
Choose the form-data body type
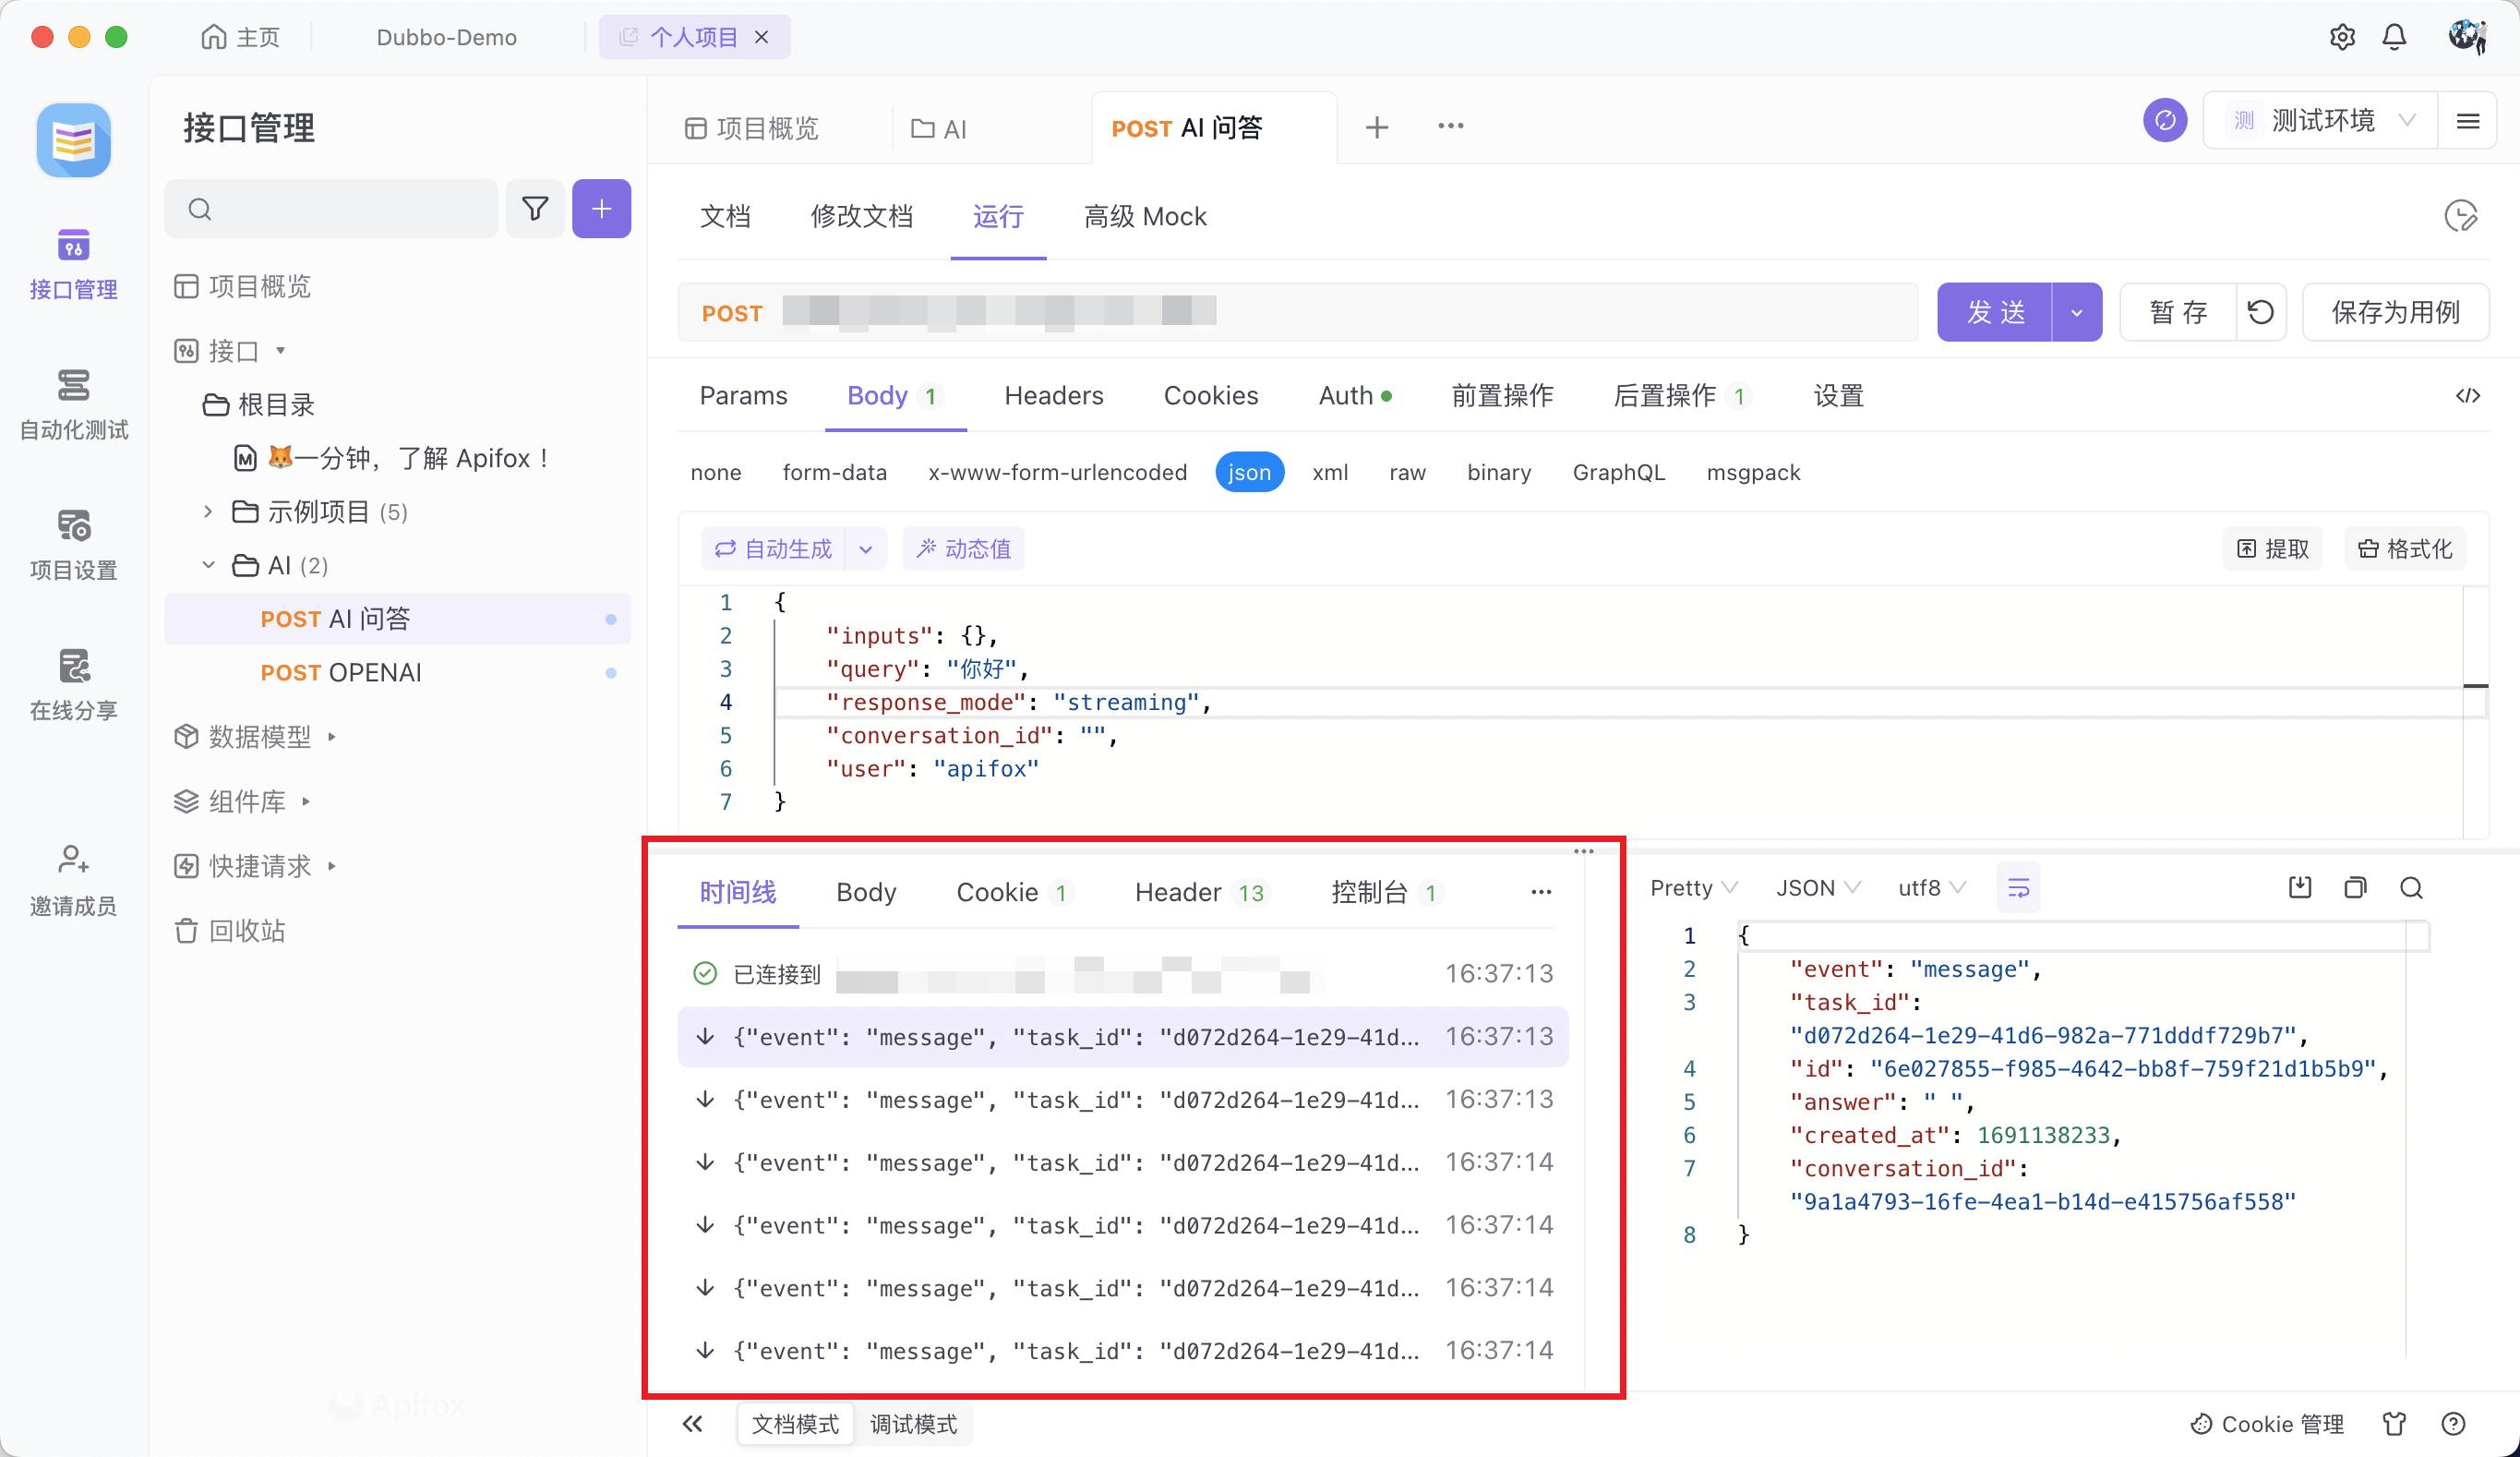[834, 472]
